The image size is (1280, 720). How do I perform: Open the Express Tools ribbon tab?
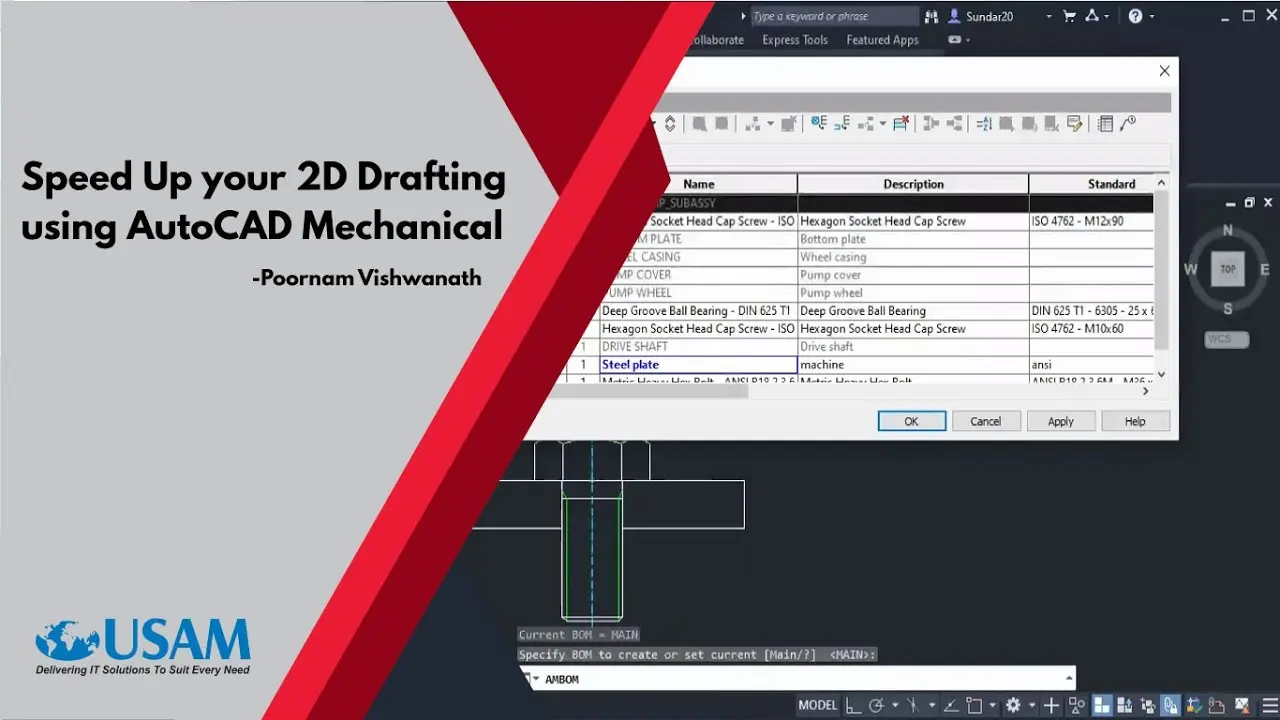click(795, 40)
